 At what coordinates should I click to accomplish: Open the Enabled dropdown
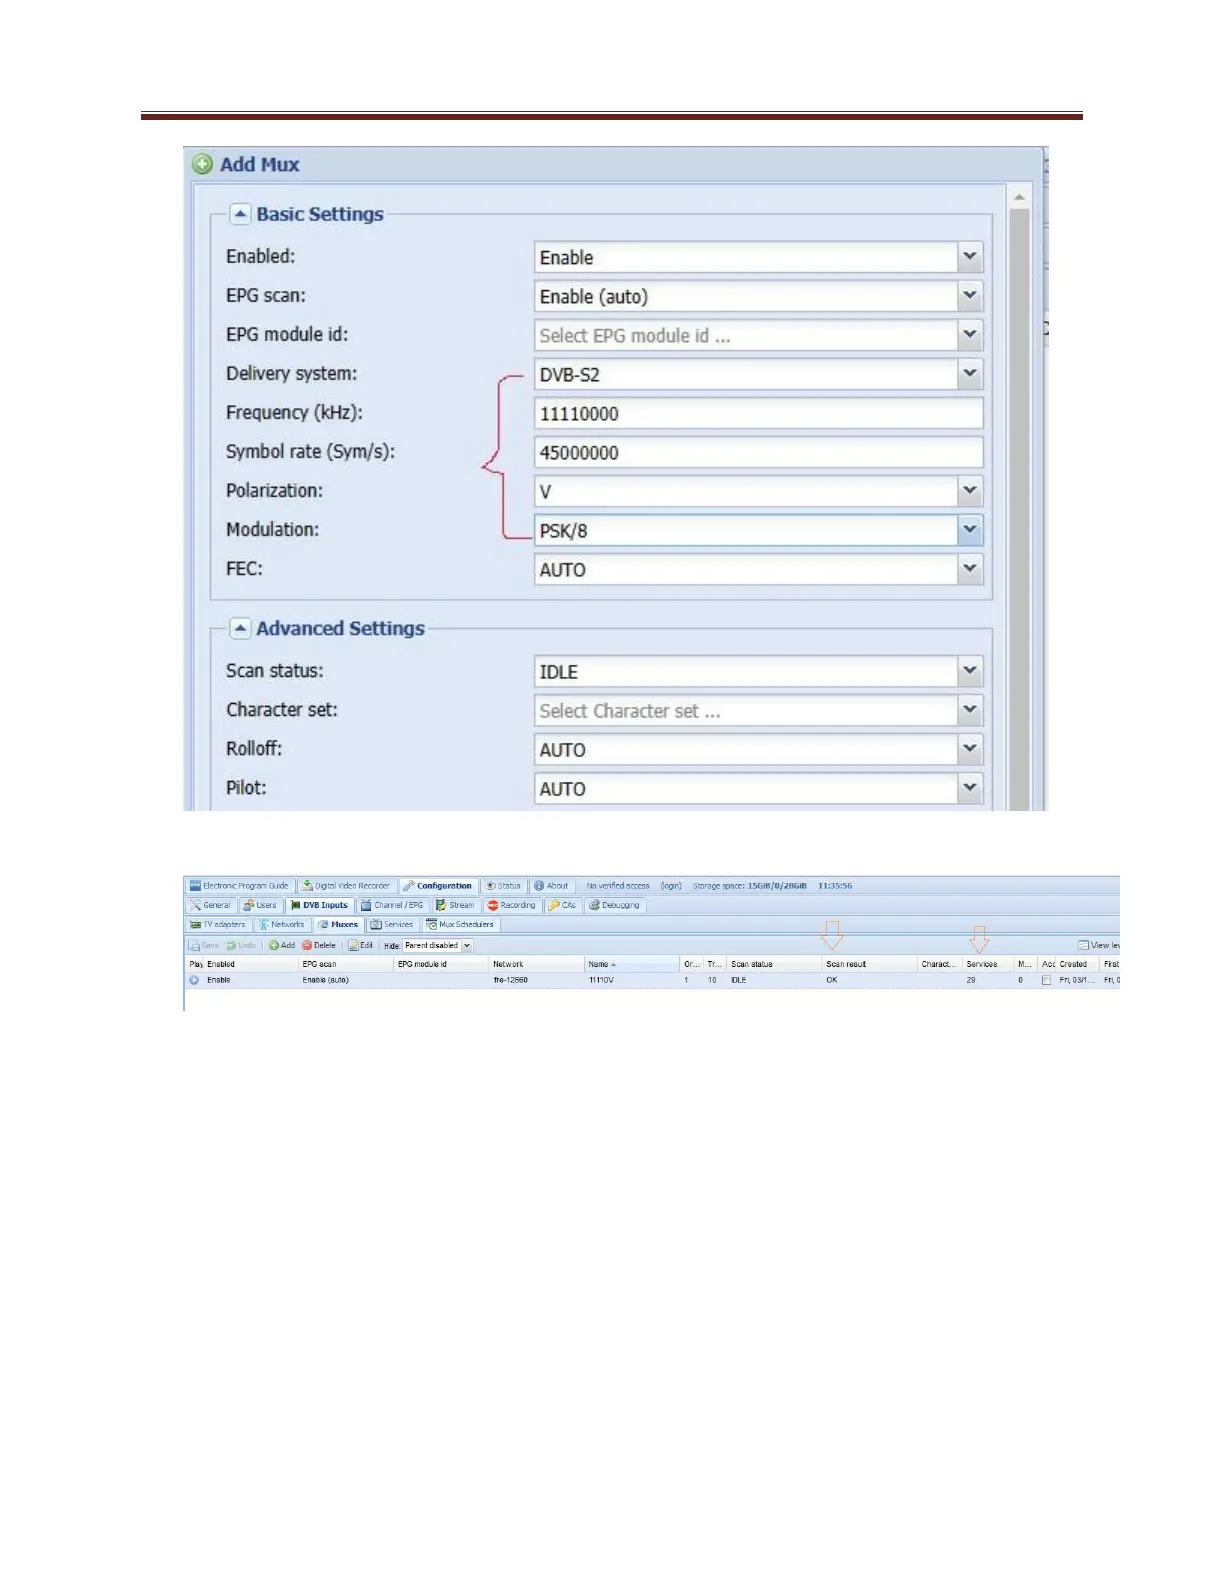click(x=970, y=257)
